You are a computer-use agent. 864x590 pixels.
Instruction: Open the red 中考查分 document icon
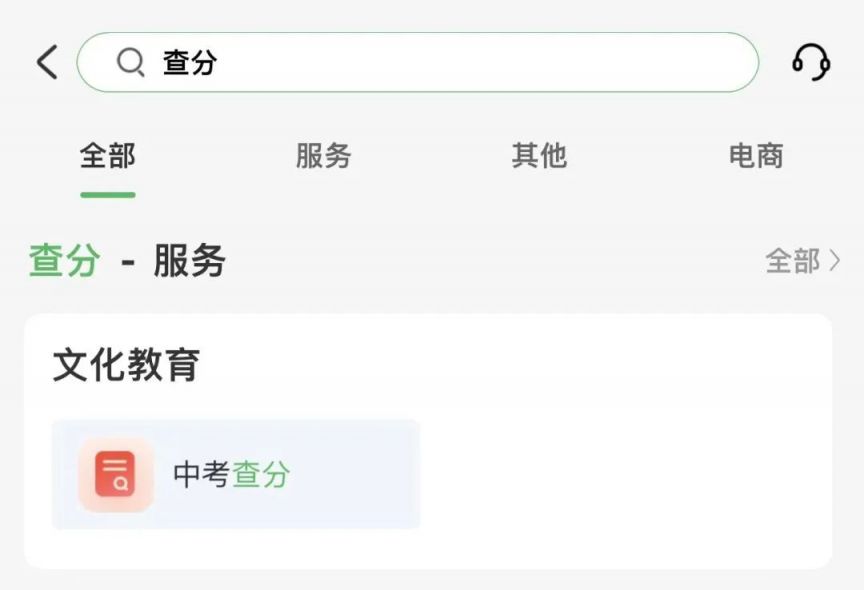116,474
